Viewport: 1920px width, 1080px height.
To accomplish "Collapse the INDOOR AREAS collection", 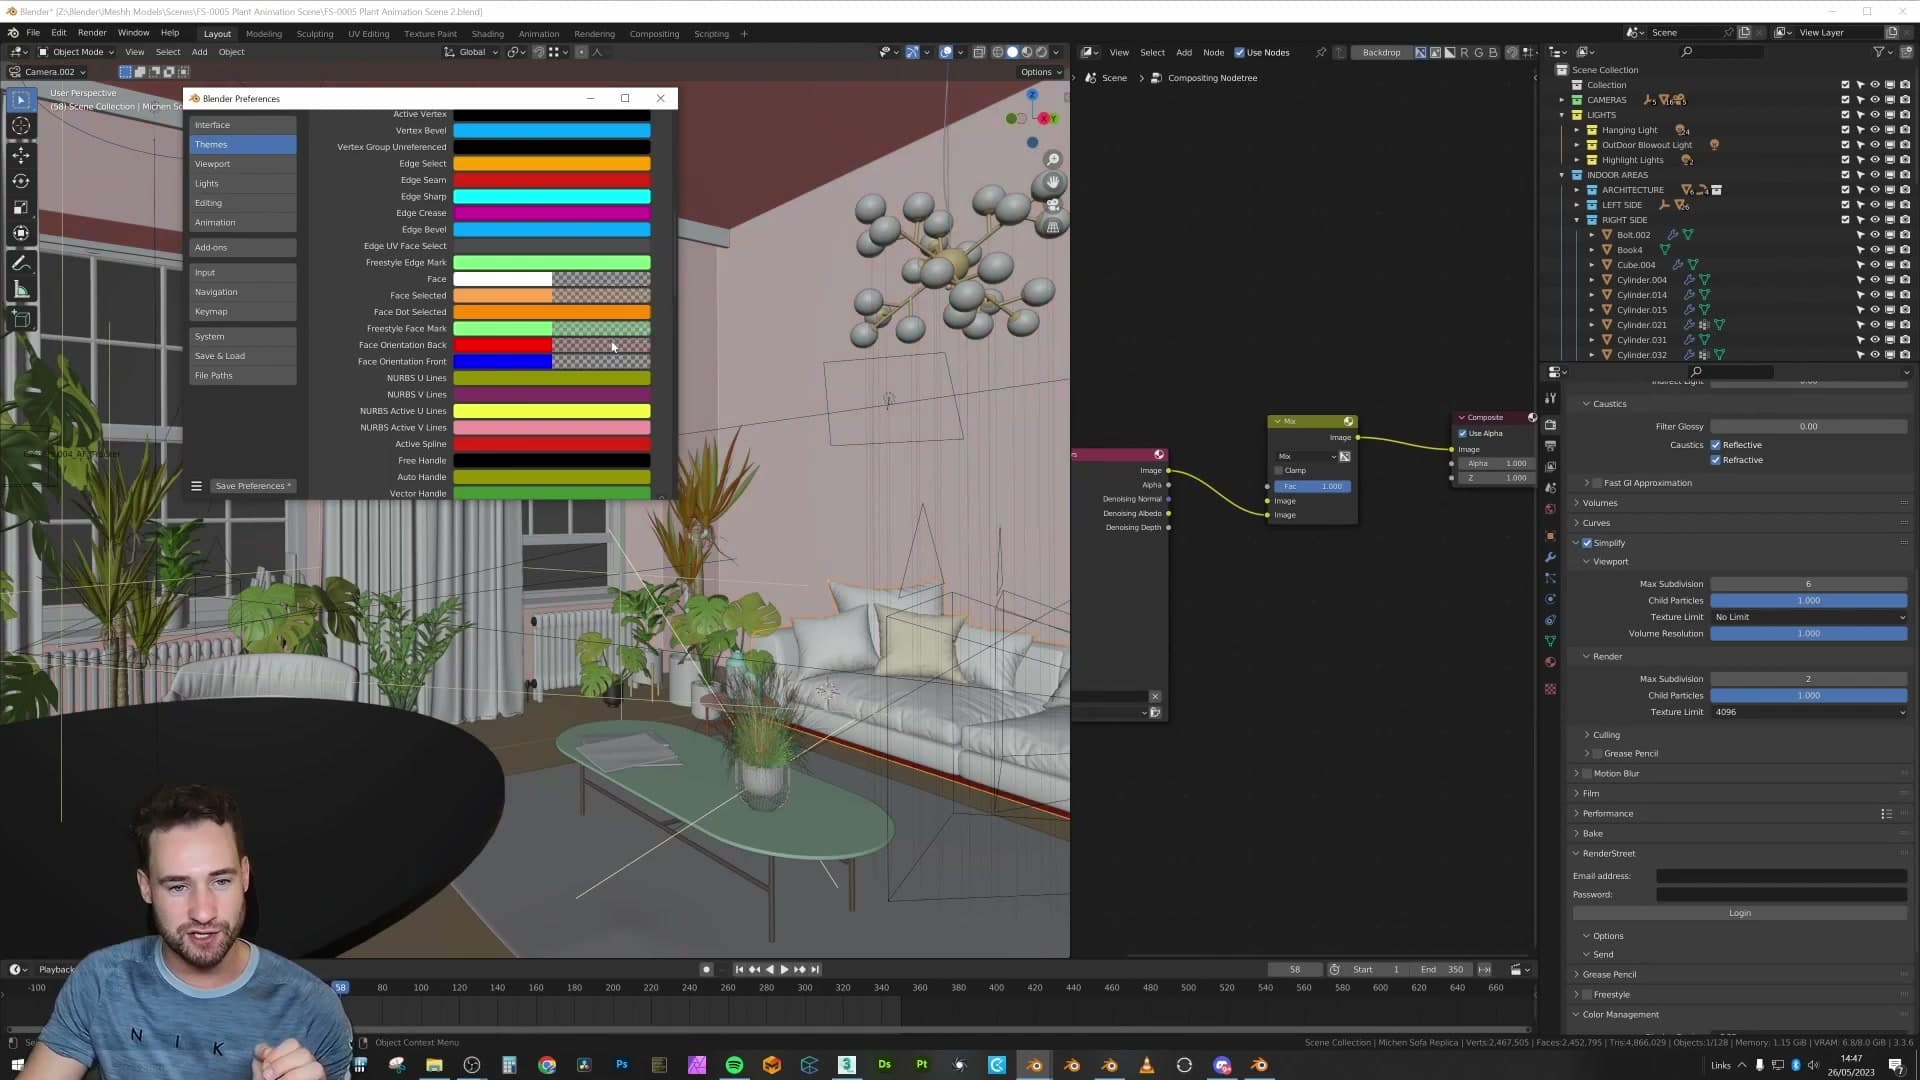I will 1562,175.
